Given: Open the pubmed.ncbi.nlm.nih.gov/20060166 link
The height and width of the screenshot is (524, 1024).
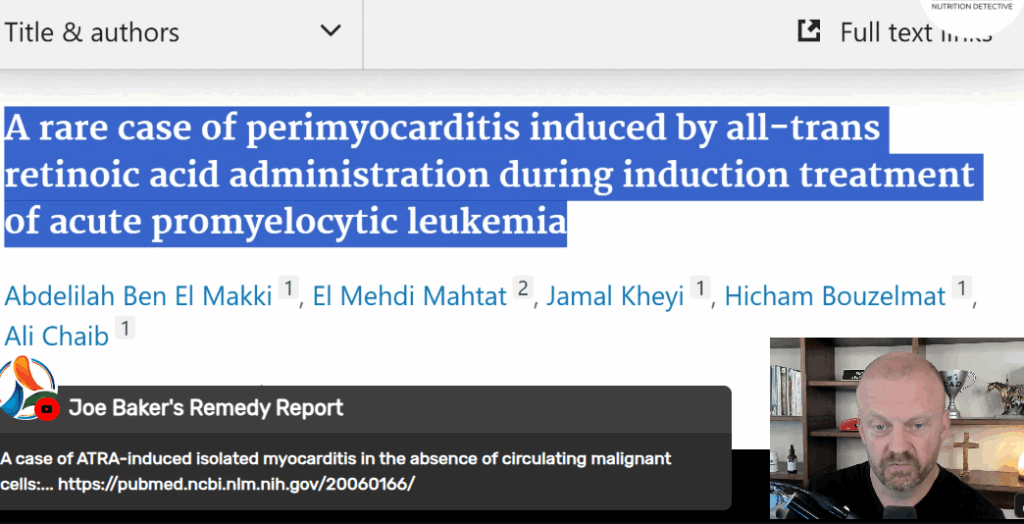Looking at the screenshot, I should coord(236,484).
